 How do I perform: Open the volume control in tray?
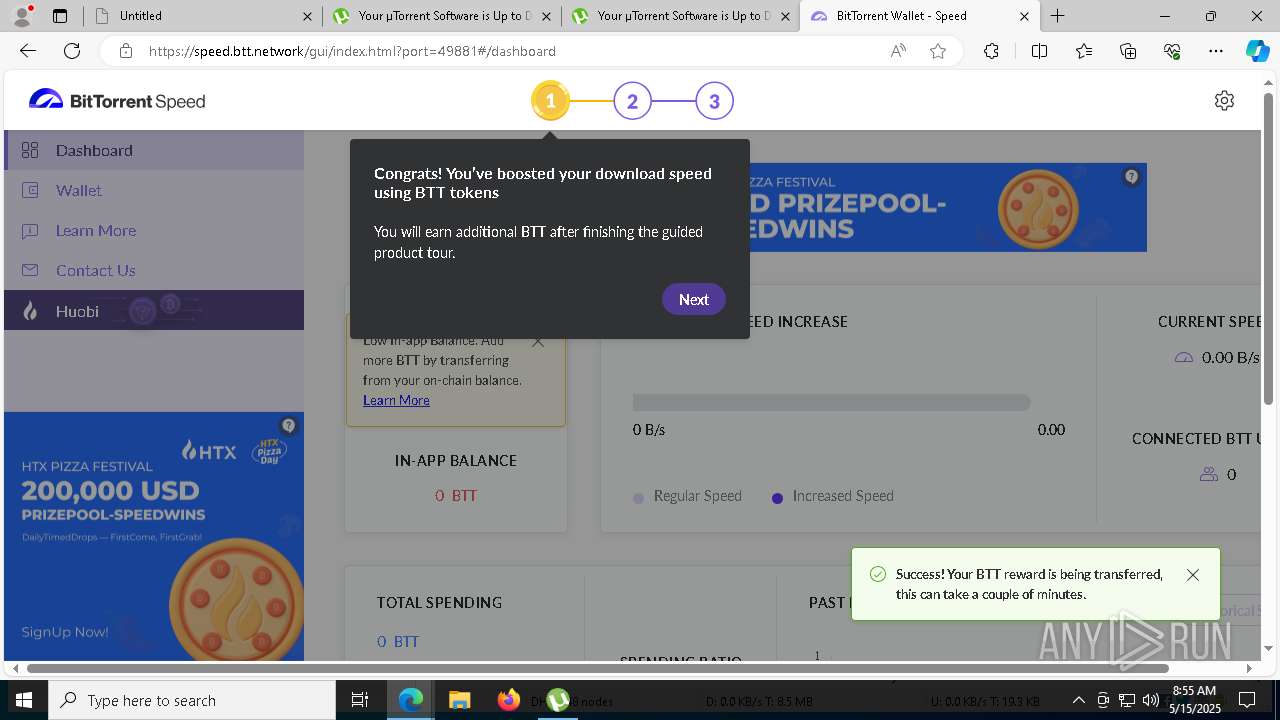pyautogui.click(x=1150, y=700)
